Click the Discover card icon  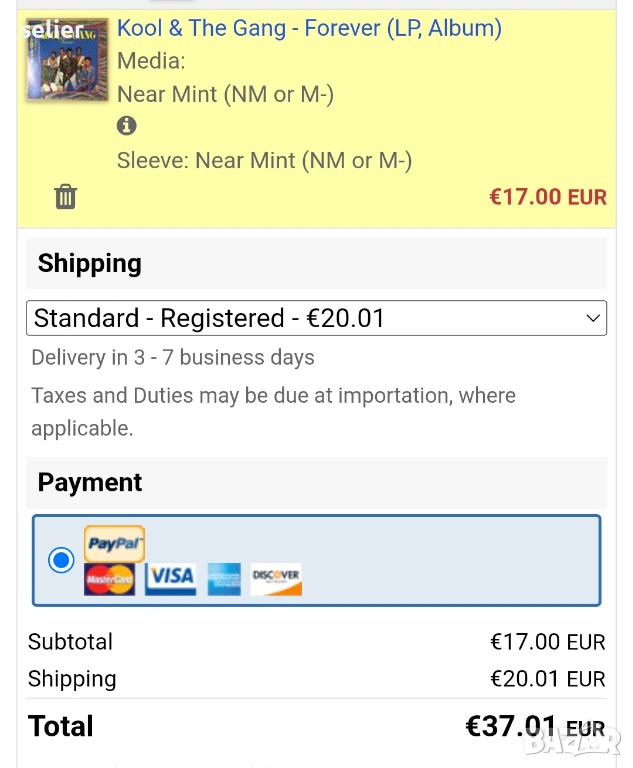(276, 578)
